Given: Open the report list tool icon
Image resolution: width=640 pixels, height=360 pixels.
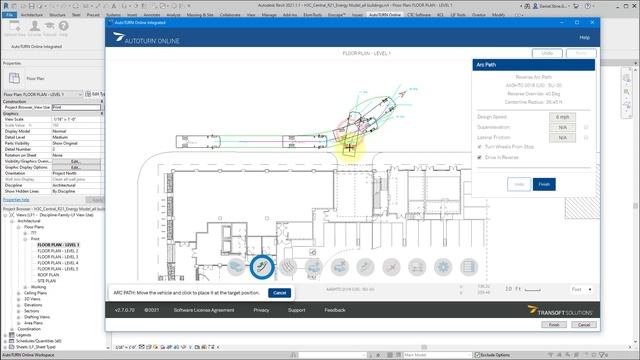Looking at the screenshot, I should pos(469,267).
